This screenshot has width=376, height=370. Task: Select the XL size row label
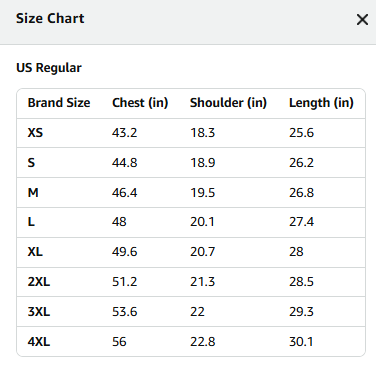tap(35, 252)
